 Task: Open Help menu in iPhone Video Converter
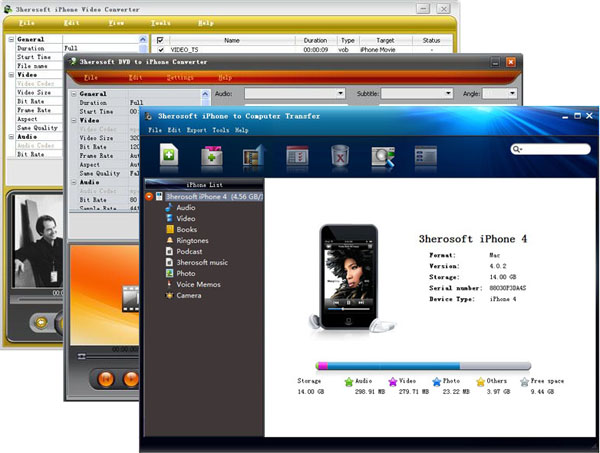click(206, 23)
